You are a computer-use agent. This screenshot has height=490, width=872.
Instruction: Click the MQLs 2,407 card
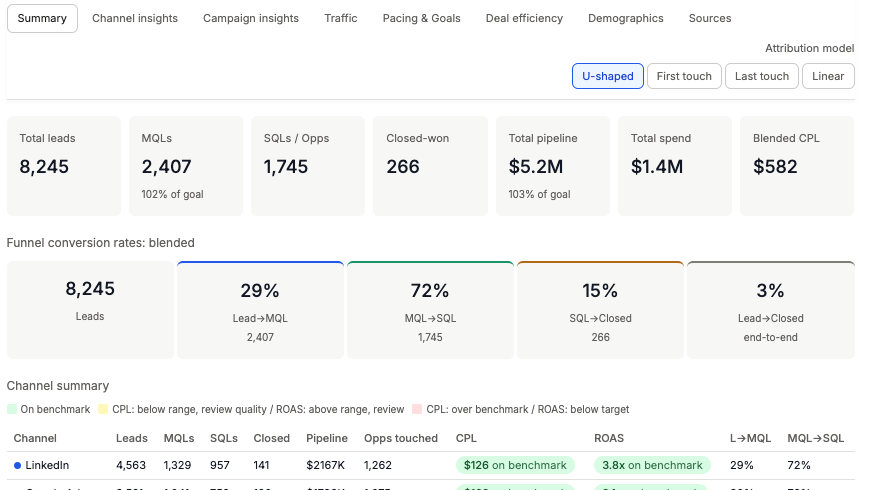pos(186,166)
